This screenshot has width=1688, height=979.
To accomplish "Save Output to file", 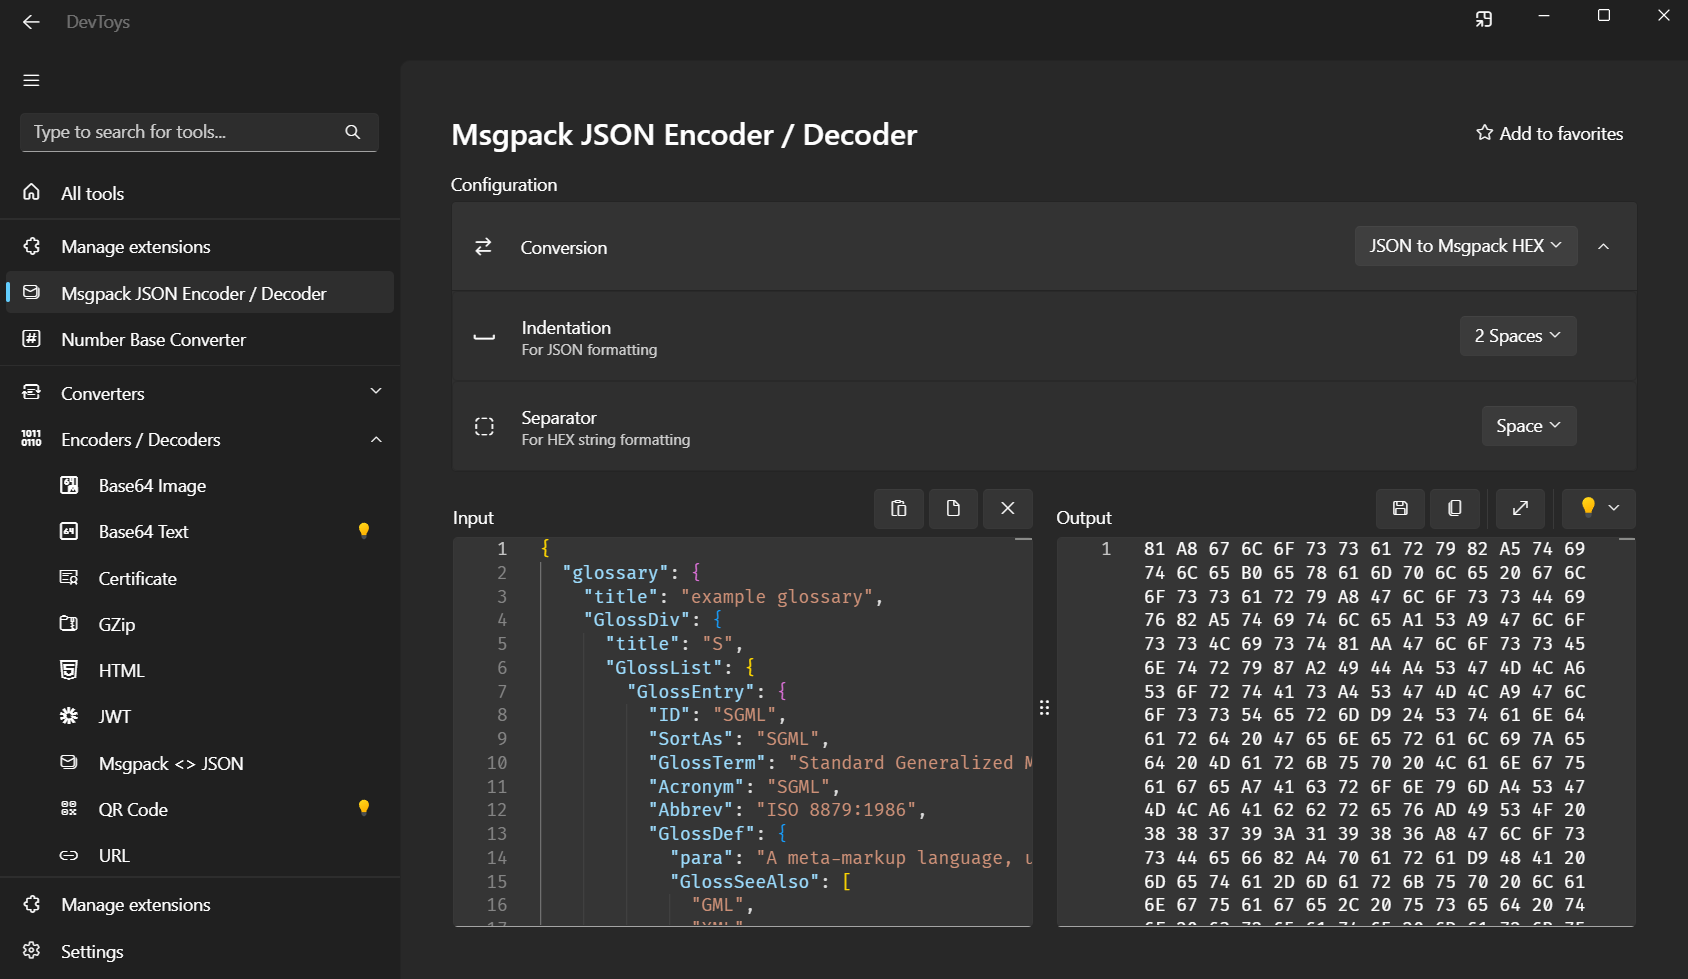I will [1400, 508].
